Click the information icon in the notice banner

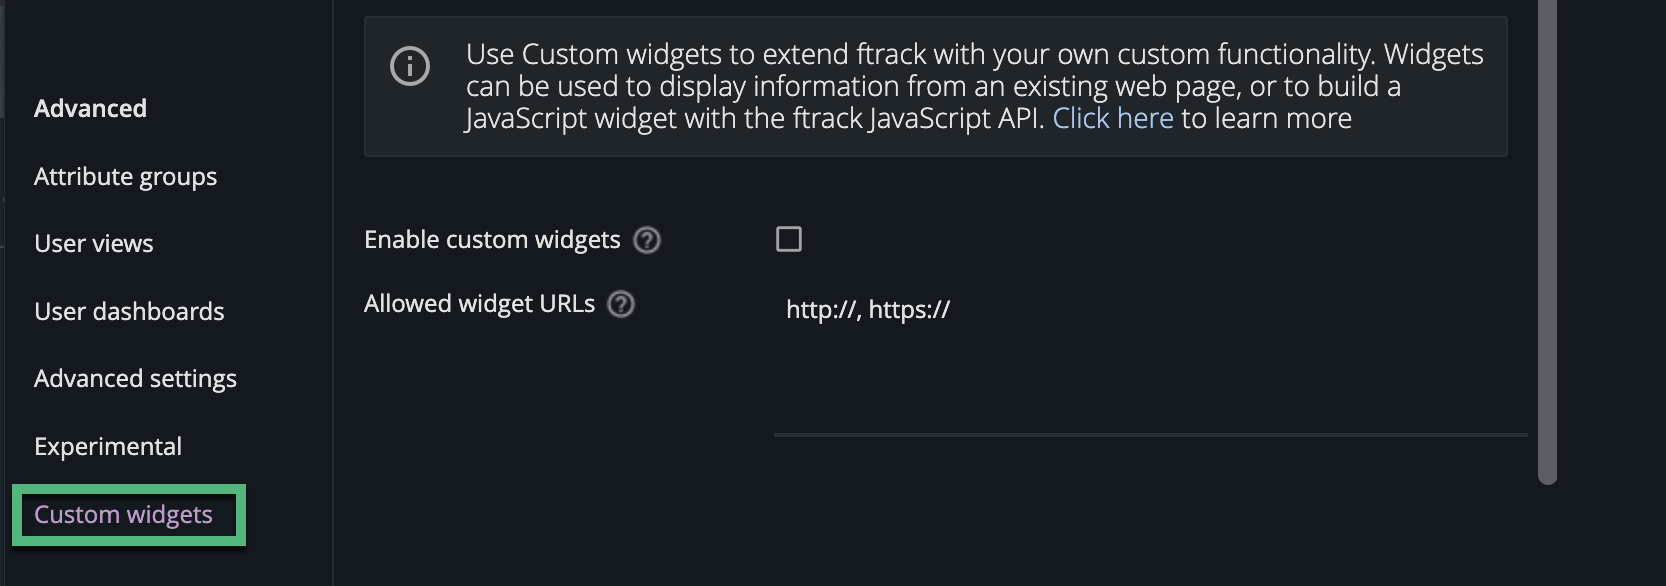[x=411, y=68]
